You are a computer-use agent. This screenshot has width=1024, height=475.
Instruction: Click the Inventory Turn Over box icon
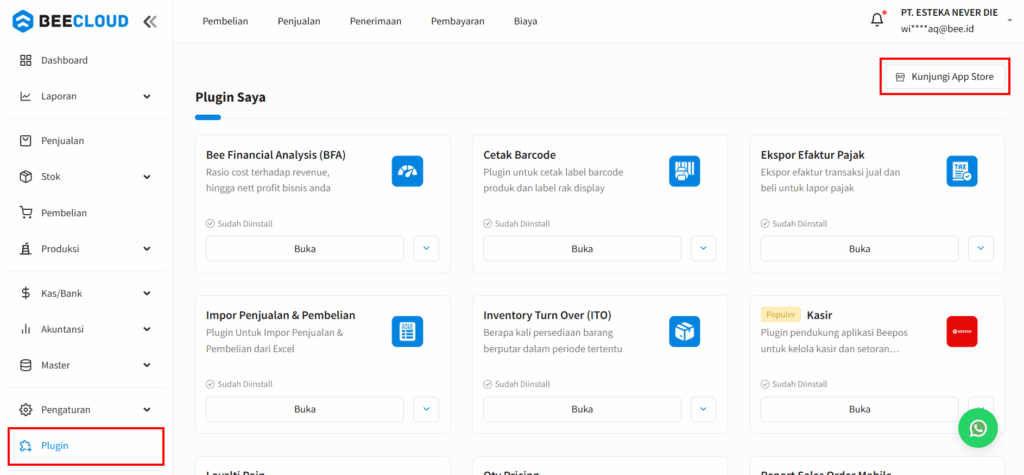(684, 331)
